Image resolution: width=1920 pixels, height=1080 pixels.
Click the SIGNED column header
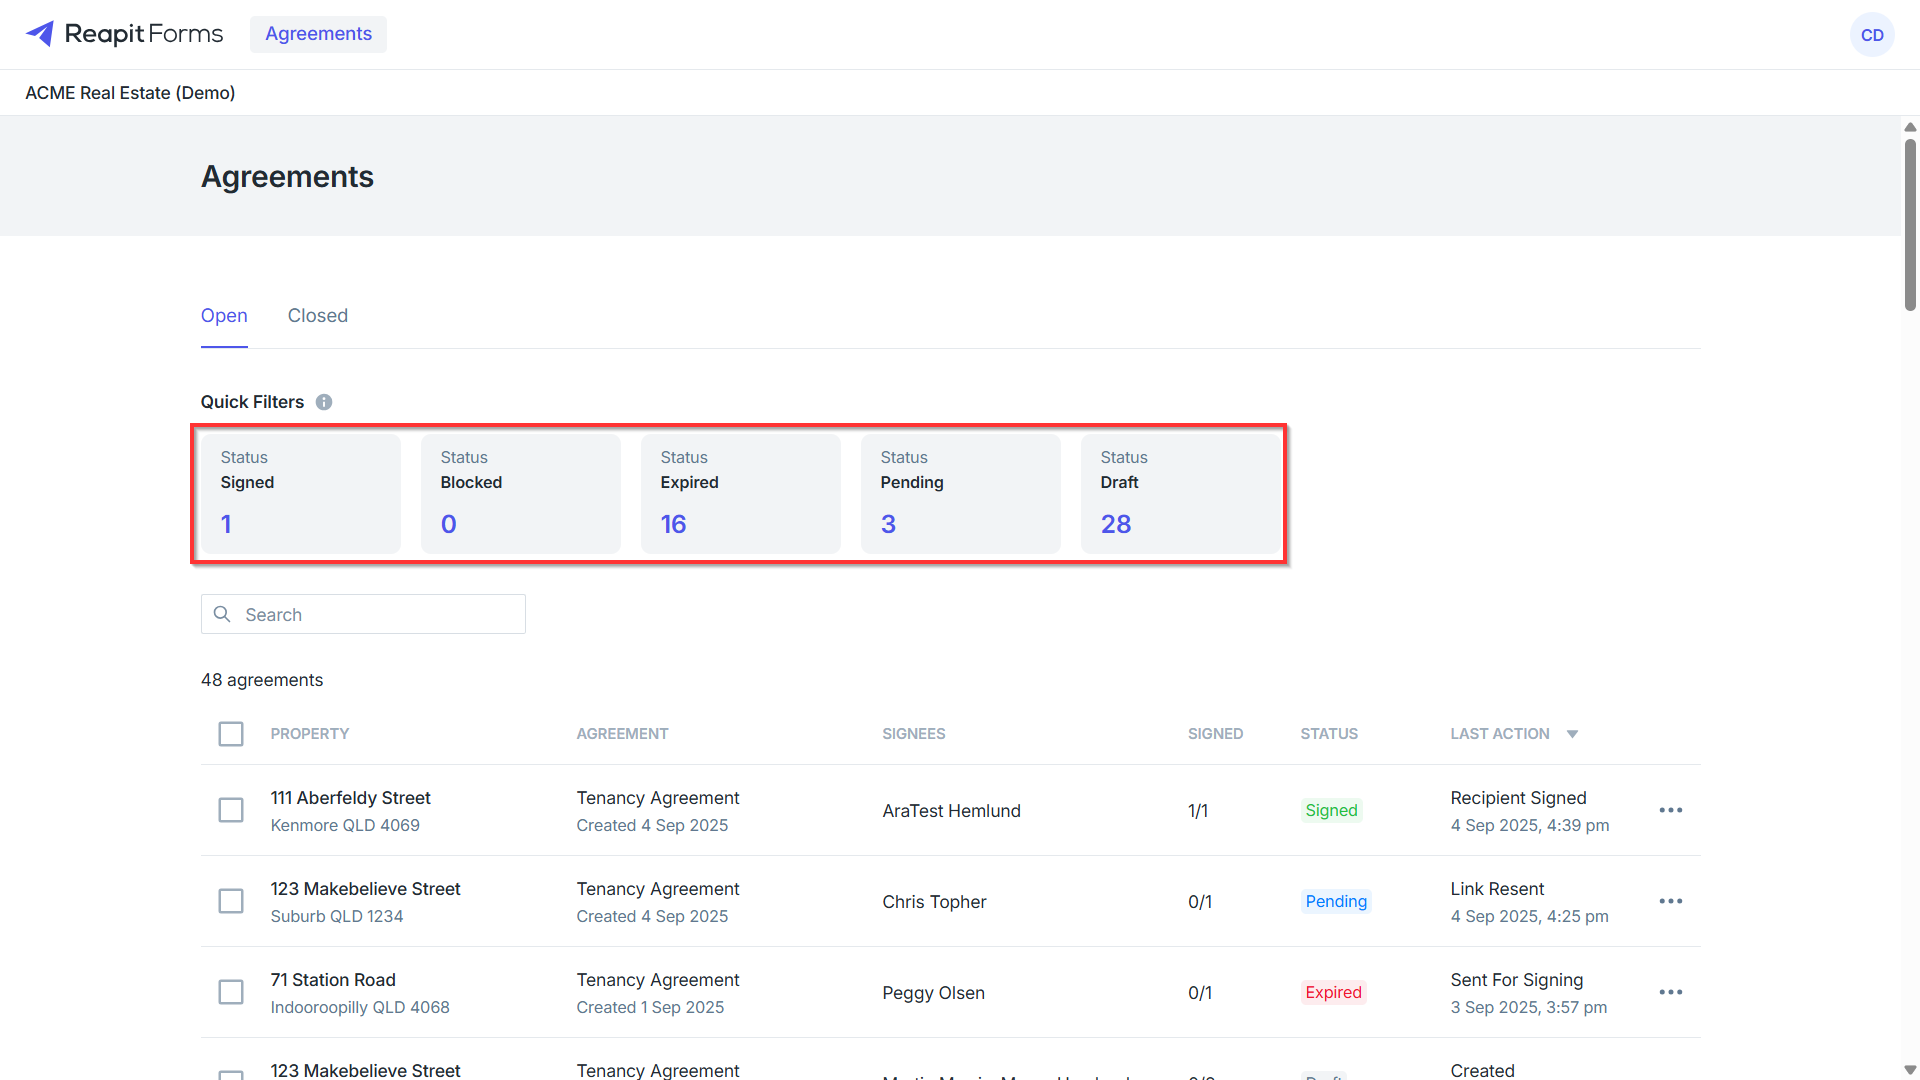(x=1215, y=734)
